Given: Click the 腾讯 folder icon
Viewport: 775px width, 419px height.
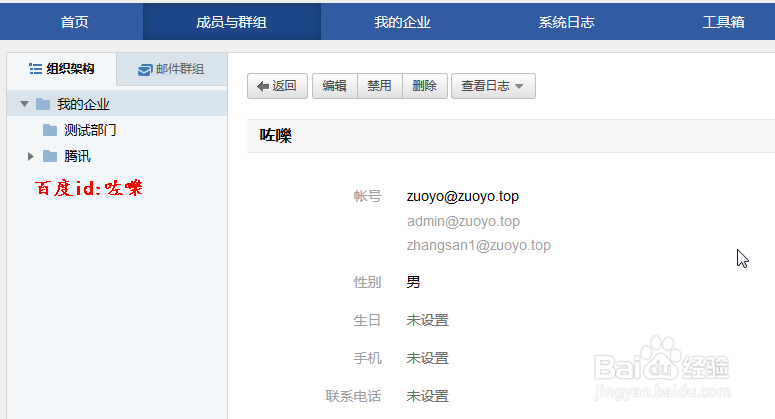Looking at the screenshot, I should click(x=50, y=157).
